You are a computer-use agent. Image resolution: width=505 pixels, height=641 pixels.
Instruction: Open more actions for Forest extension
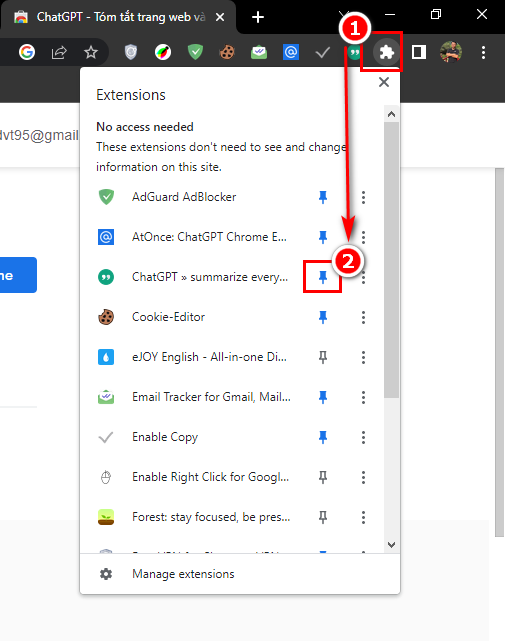pyautogui.click(x=363, y=517)
